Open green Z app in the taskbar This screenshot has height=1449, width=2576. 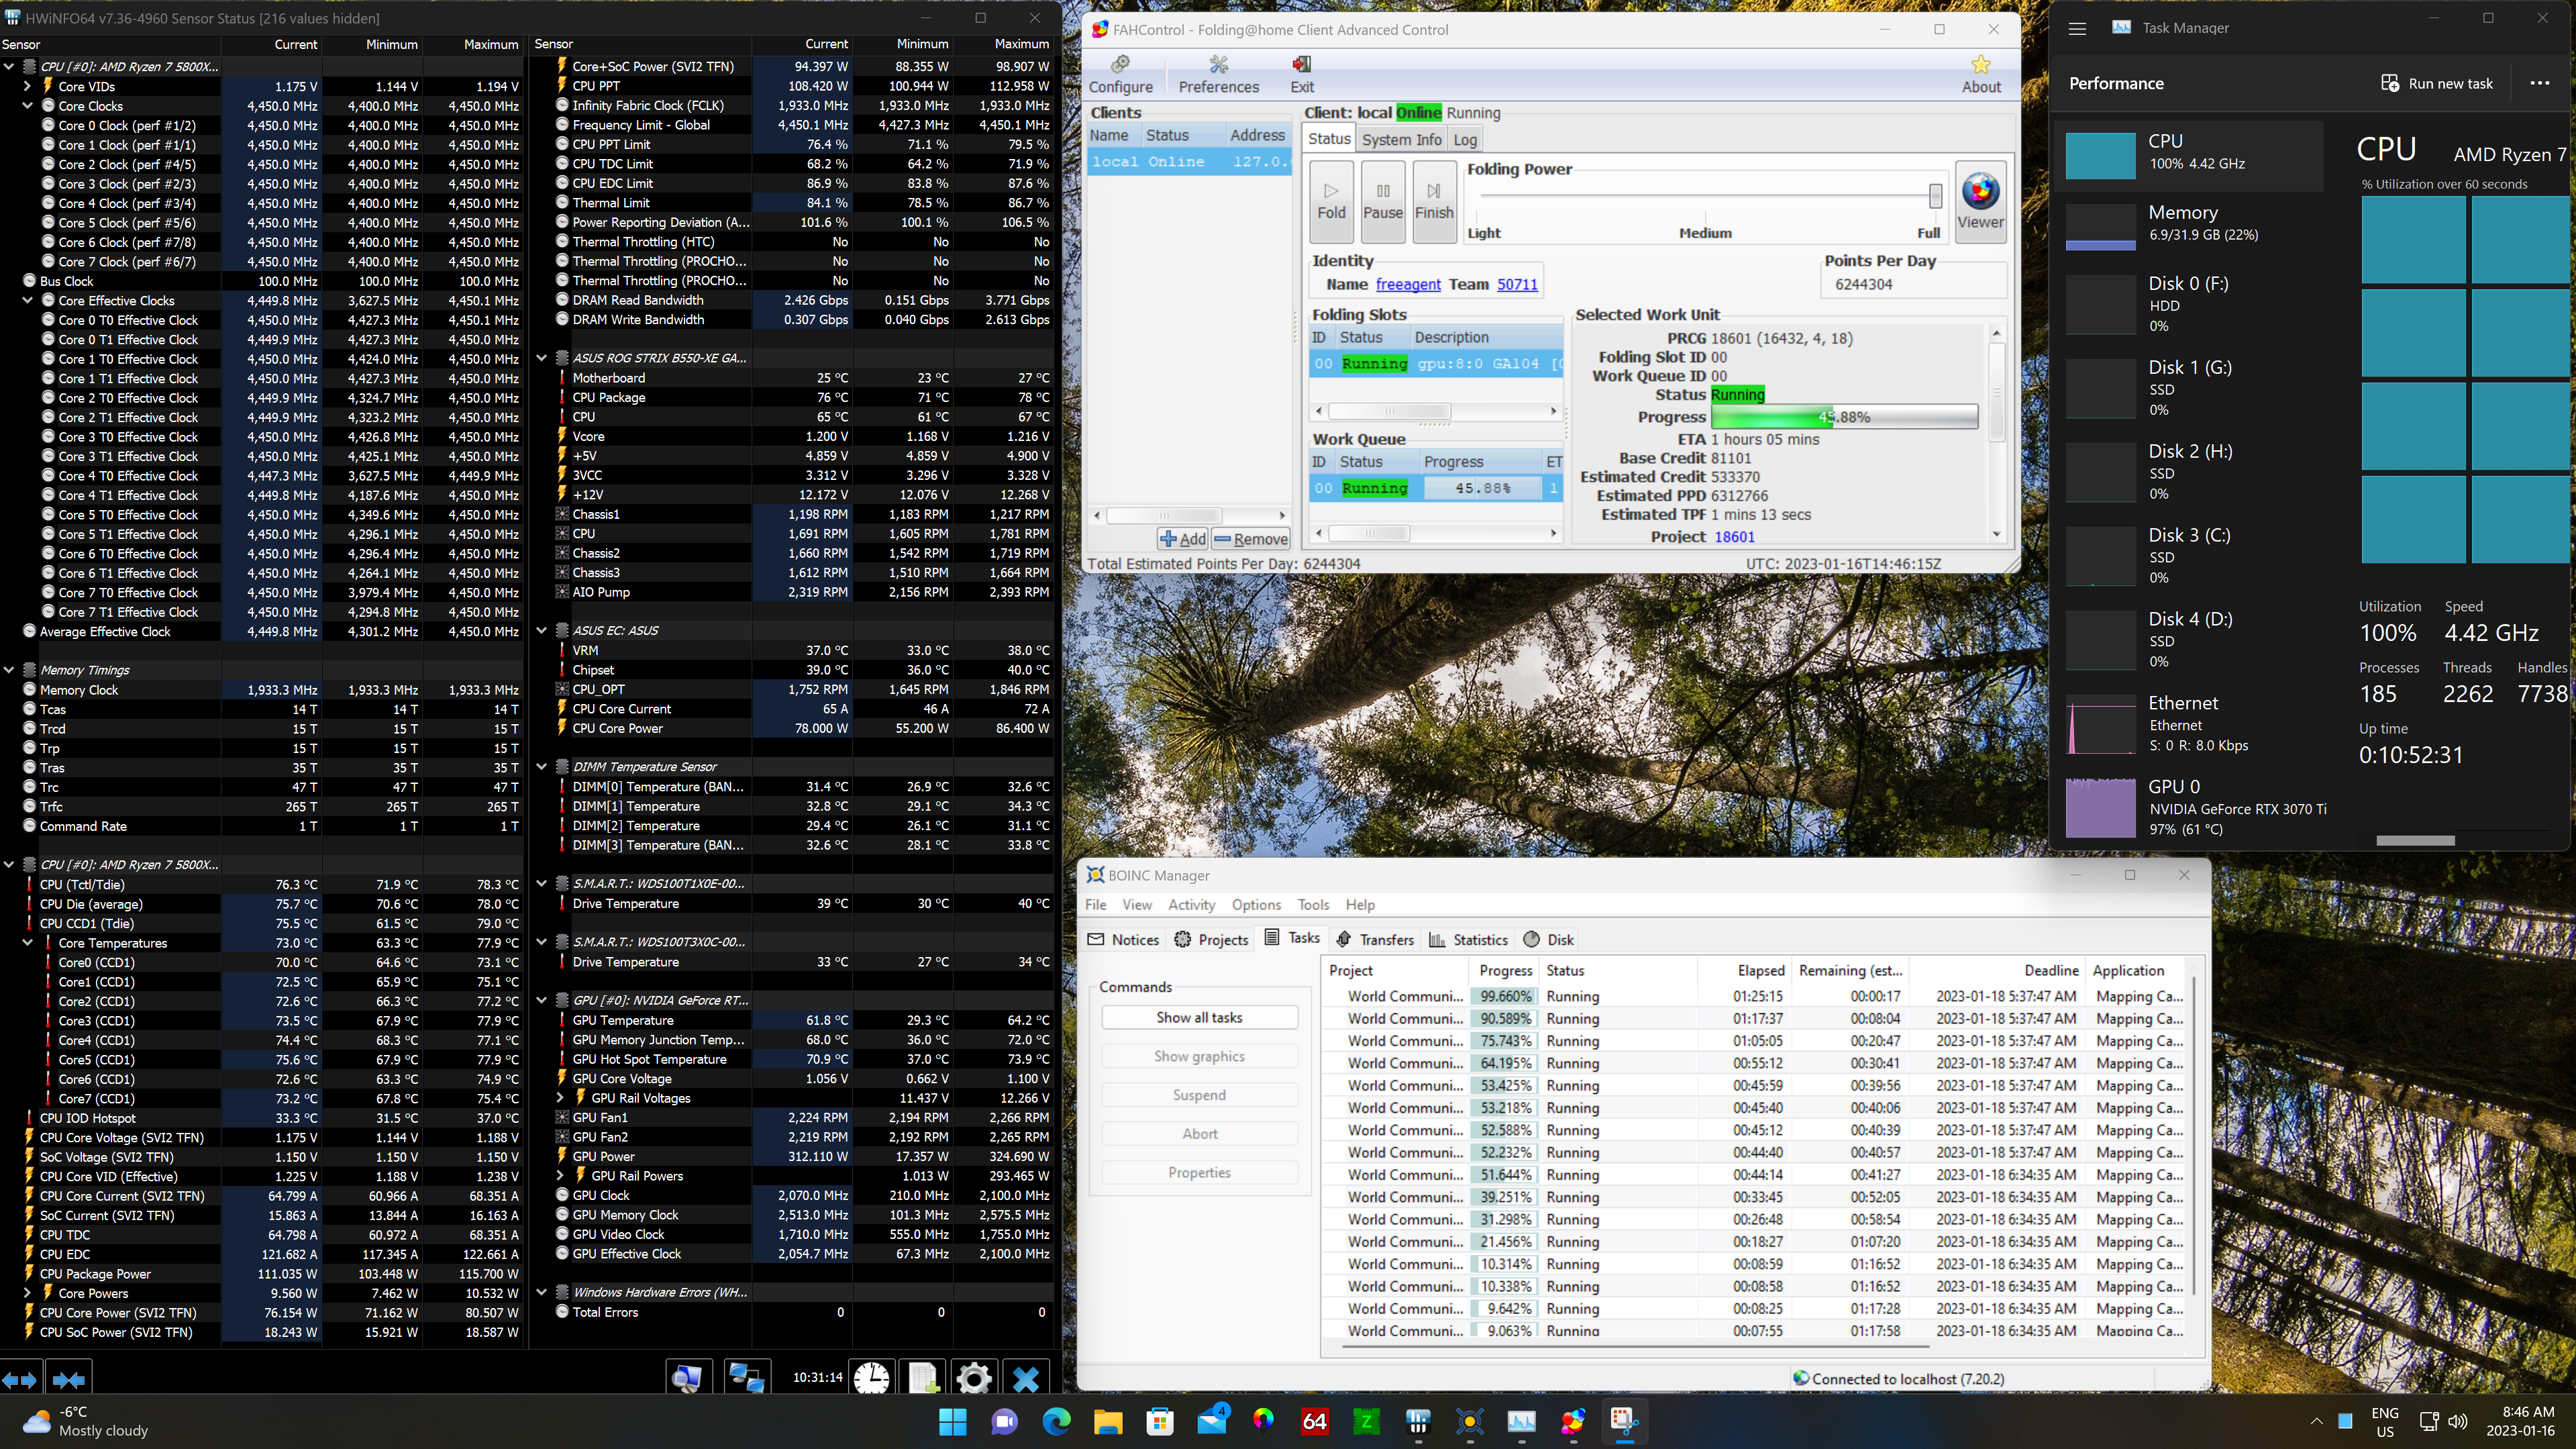coord(1366,1421)
